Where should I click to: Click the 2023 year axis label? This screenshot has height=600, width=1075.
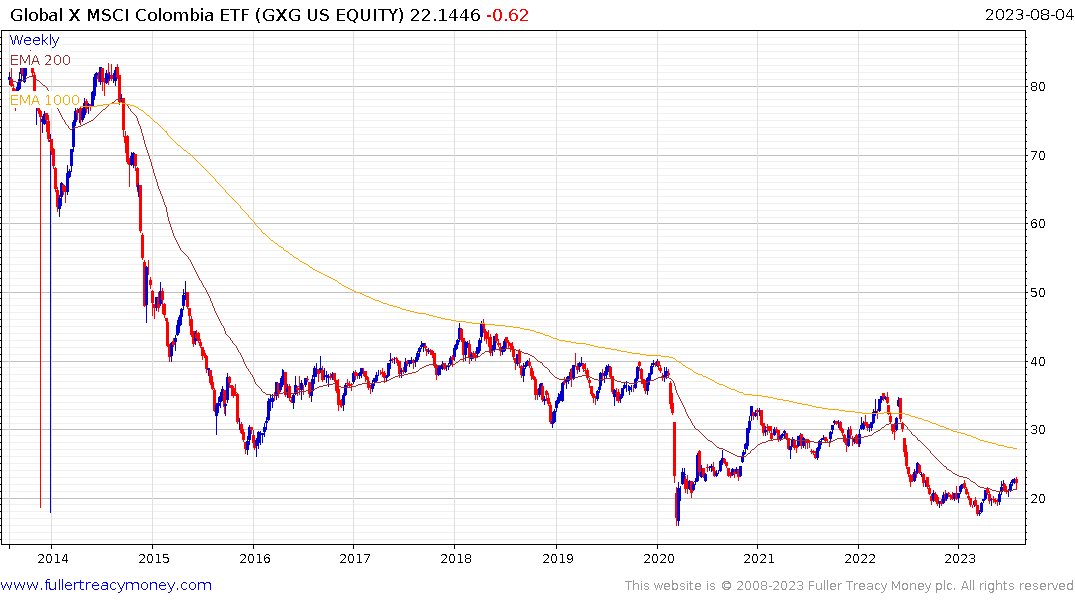point(960,558)
